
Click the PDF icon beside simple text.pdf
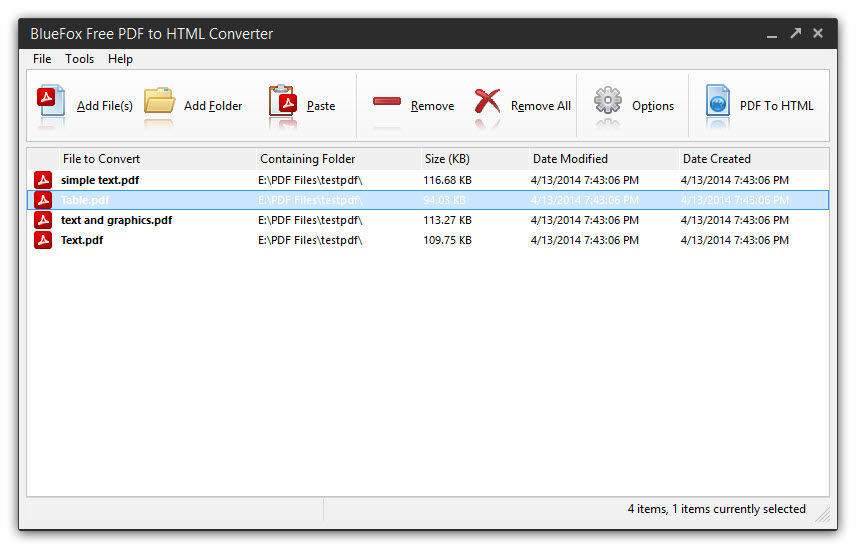point(43,180)
